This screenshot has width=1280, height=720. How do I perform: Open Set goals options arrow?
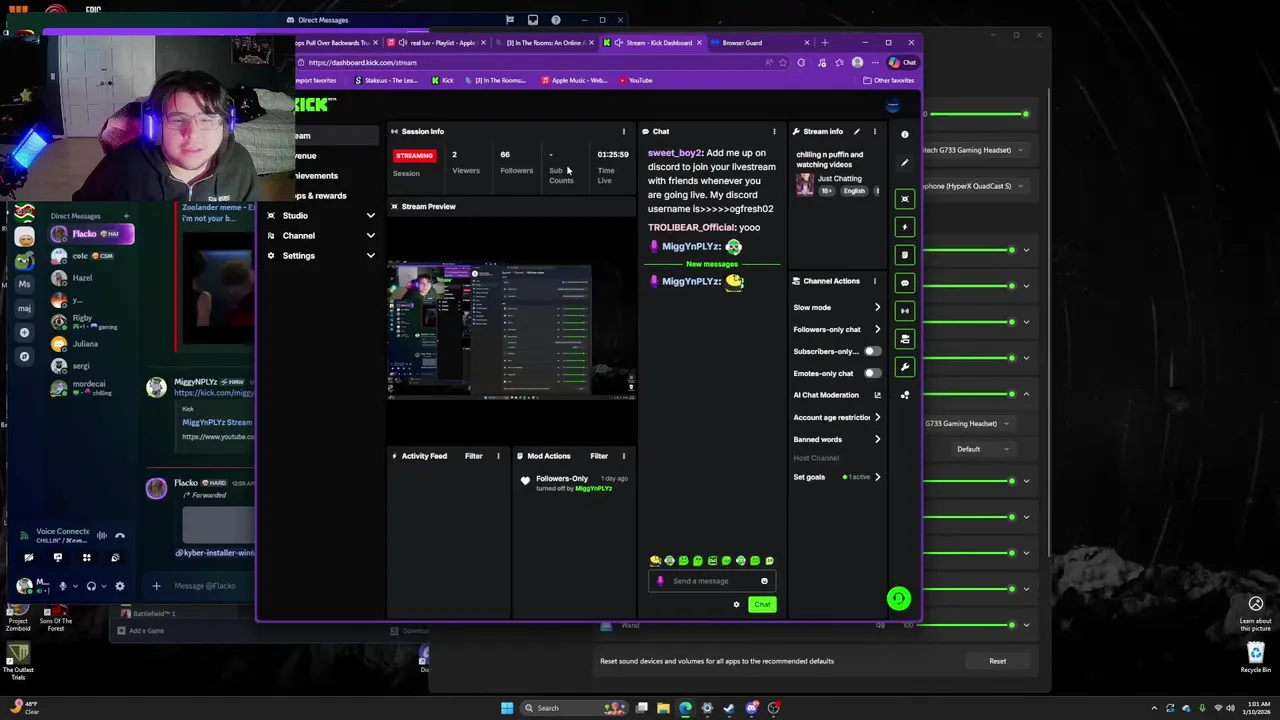tap(877, 477)
